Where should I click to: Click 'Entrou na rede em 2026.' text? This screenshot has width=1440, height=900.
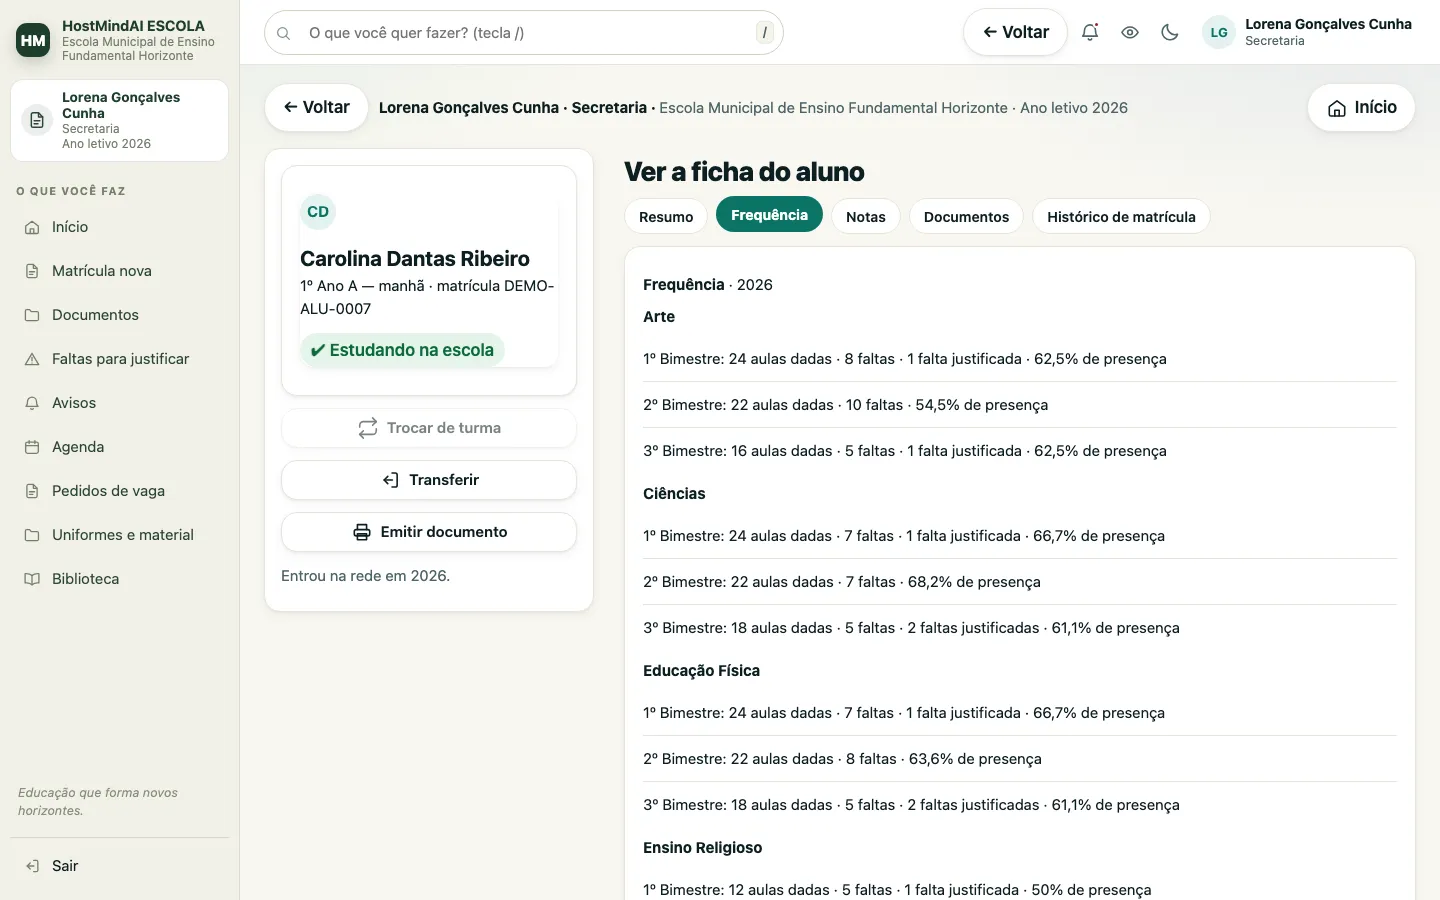(365, 576)
